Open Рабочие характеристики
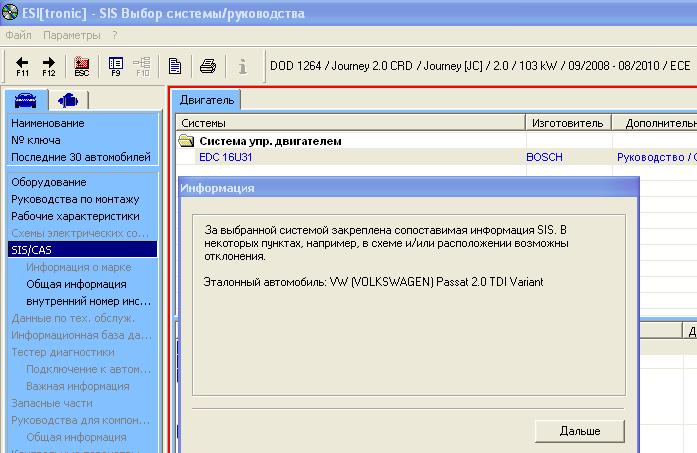697x453 pixels. click(x=75, y=216)
